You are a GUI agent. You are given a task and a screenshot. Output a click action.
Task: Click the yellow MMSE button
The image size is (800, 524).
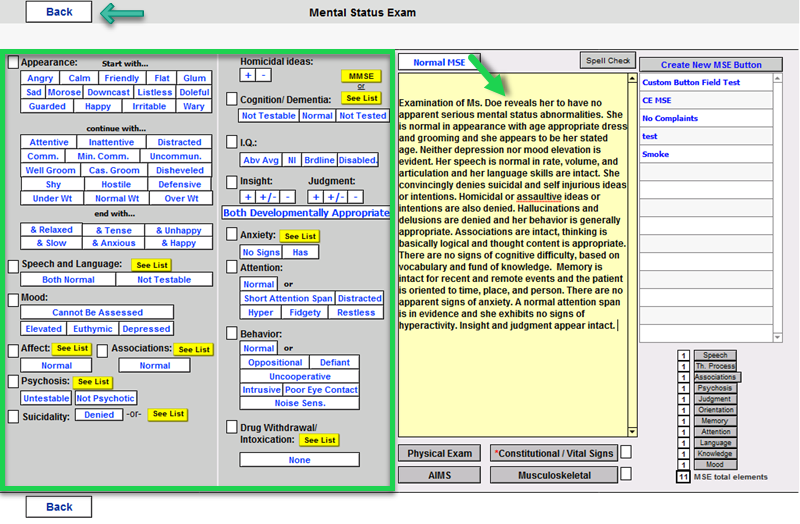pos(361,76)
